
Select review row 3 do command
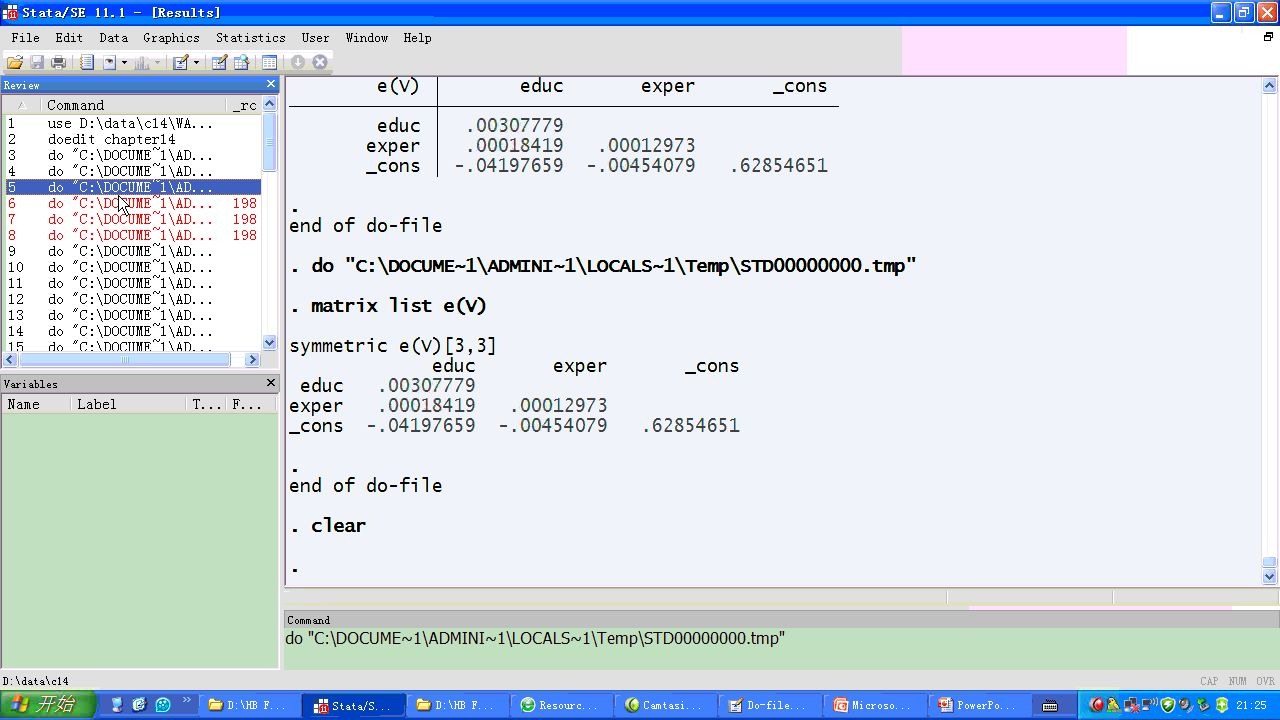131,155
